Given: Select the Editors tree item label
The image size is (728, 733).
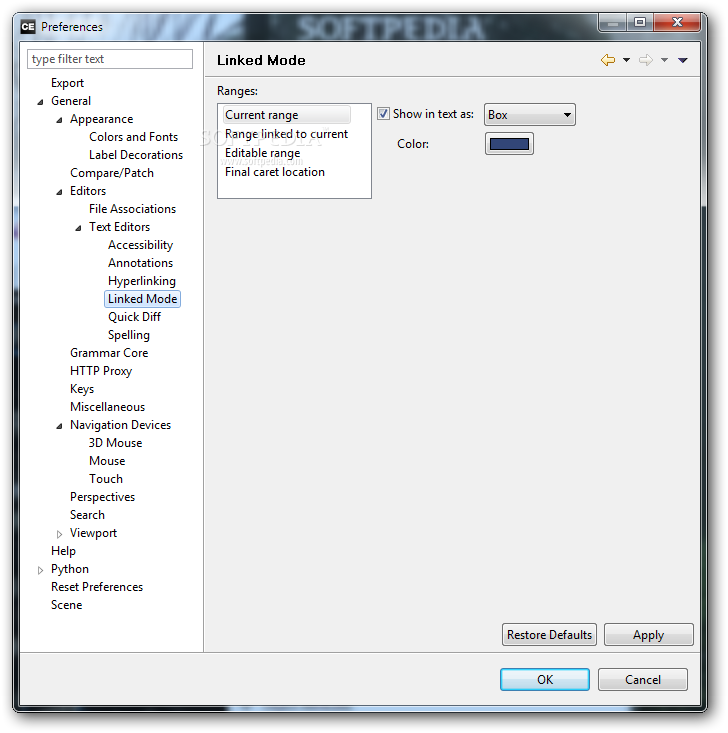Looking at the screenshot, I should click(x=88, y=191).
